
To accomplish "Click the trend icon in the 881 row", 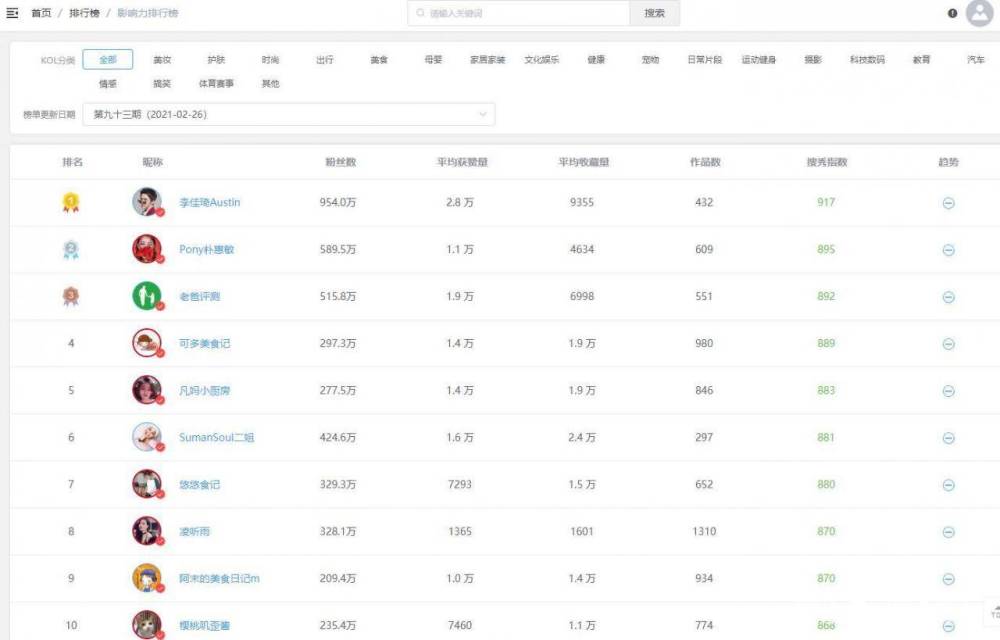I will (948, 438).
